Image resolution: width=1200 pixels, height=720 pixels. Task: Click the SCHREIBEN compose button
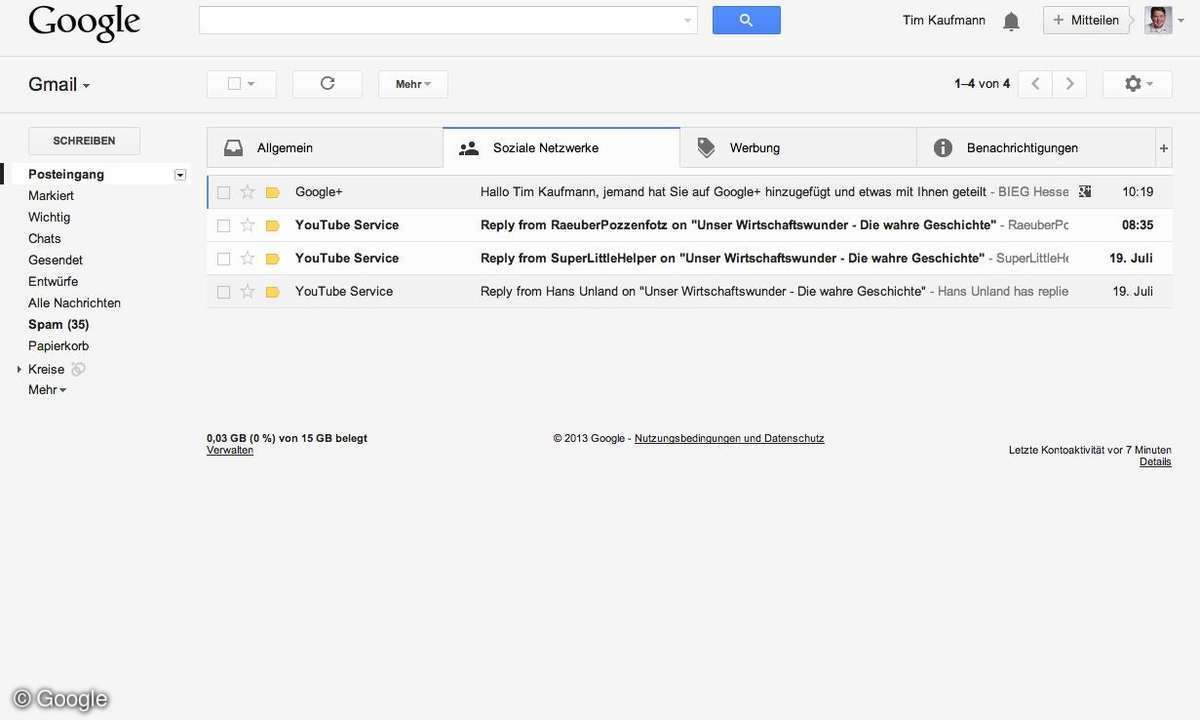84,141
